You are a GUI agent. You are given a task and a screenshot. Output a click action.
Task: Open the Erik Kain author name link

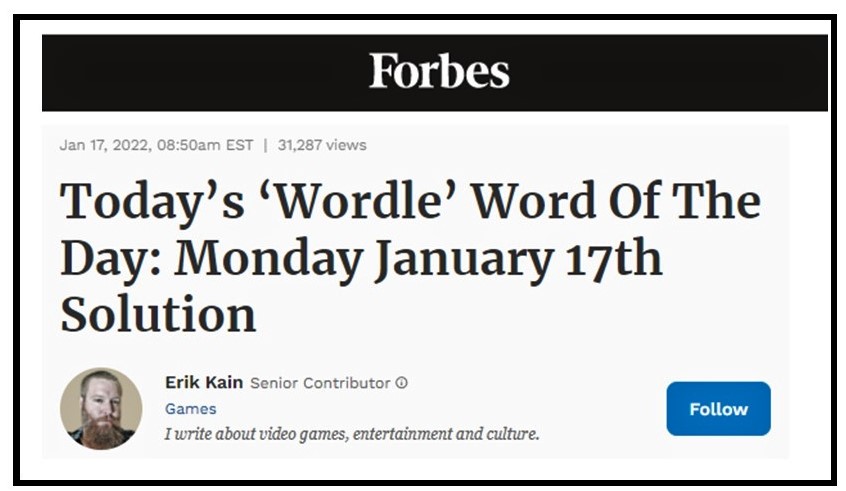pos(203,382)
